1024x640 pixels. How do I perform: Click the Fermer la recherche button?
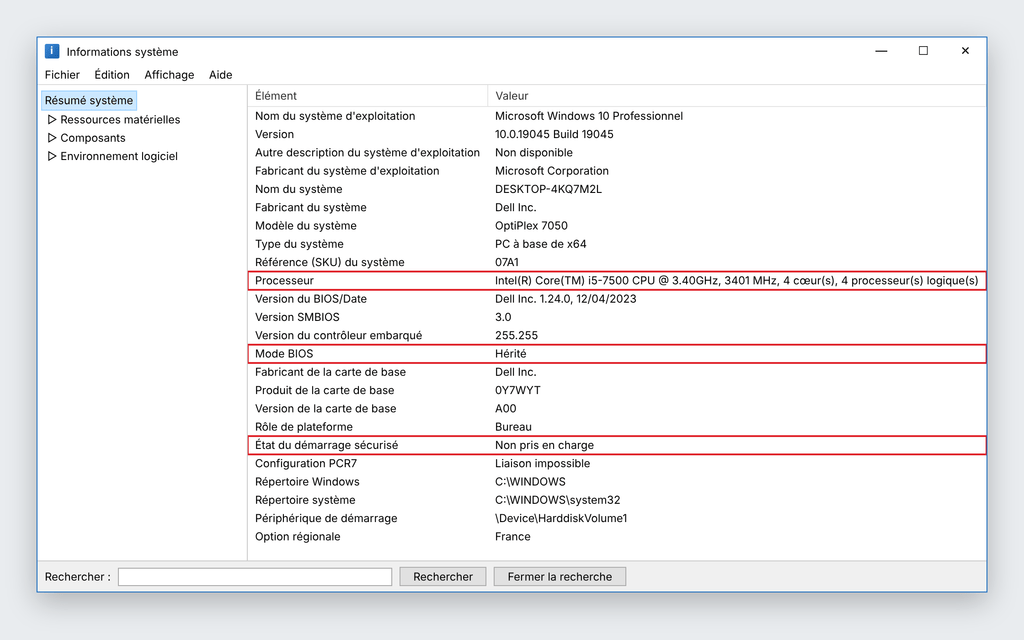coord(560,577)
